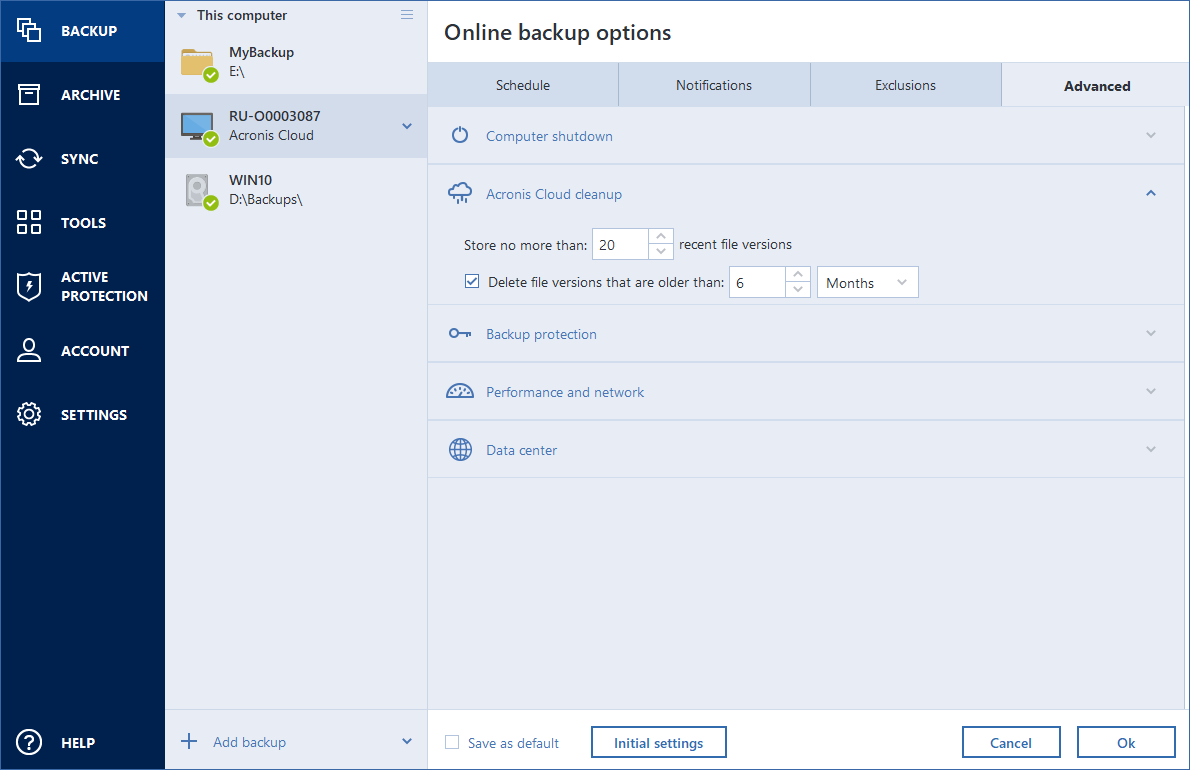This screenshot has height=770, width=1190.
Task: Click the older-than value input field
Action: click(757, 283)
